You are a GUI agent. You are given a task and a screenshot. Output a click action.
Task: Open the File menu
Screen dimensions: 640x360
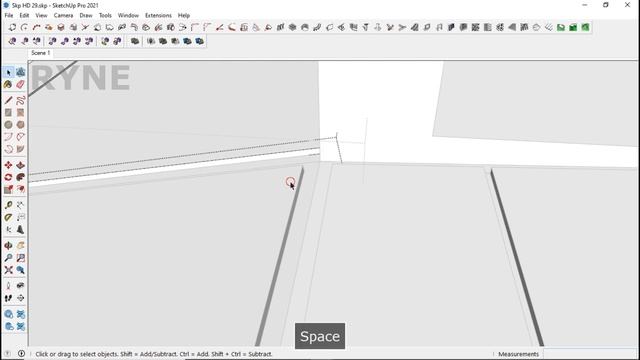coord(9,16)
